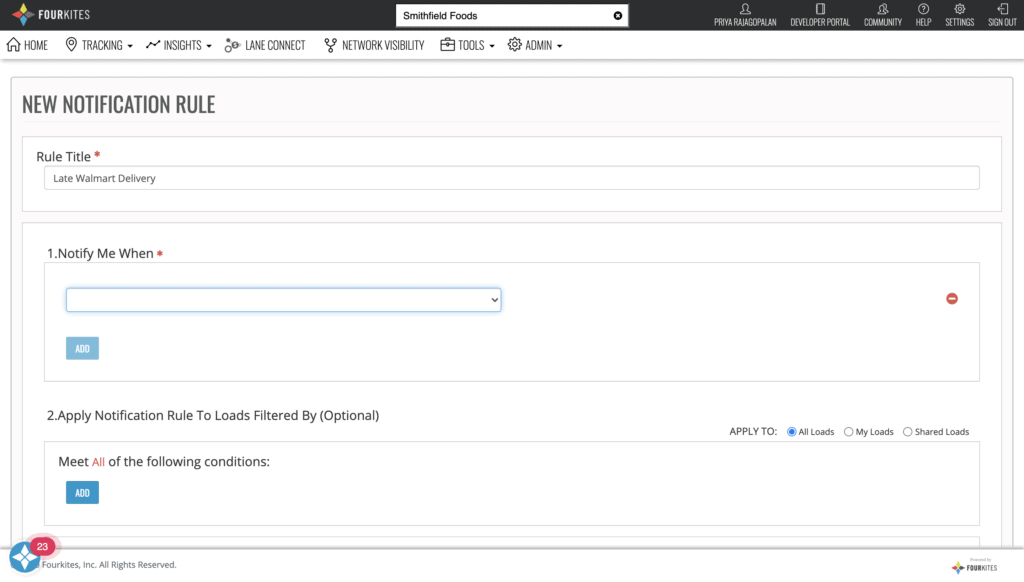1024x582 pixels.
Task: Expand the Notify Me When dropdown
Action: click(283, 300)
